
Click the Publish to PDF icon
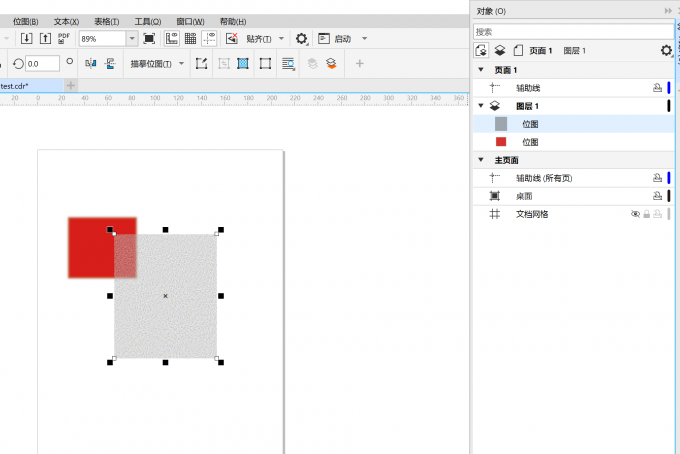coord(64,39)
